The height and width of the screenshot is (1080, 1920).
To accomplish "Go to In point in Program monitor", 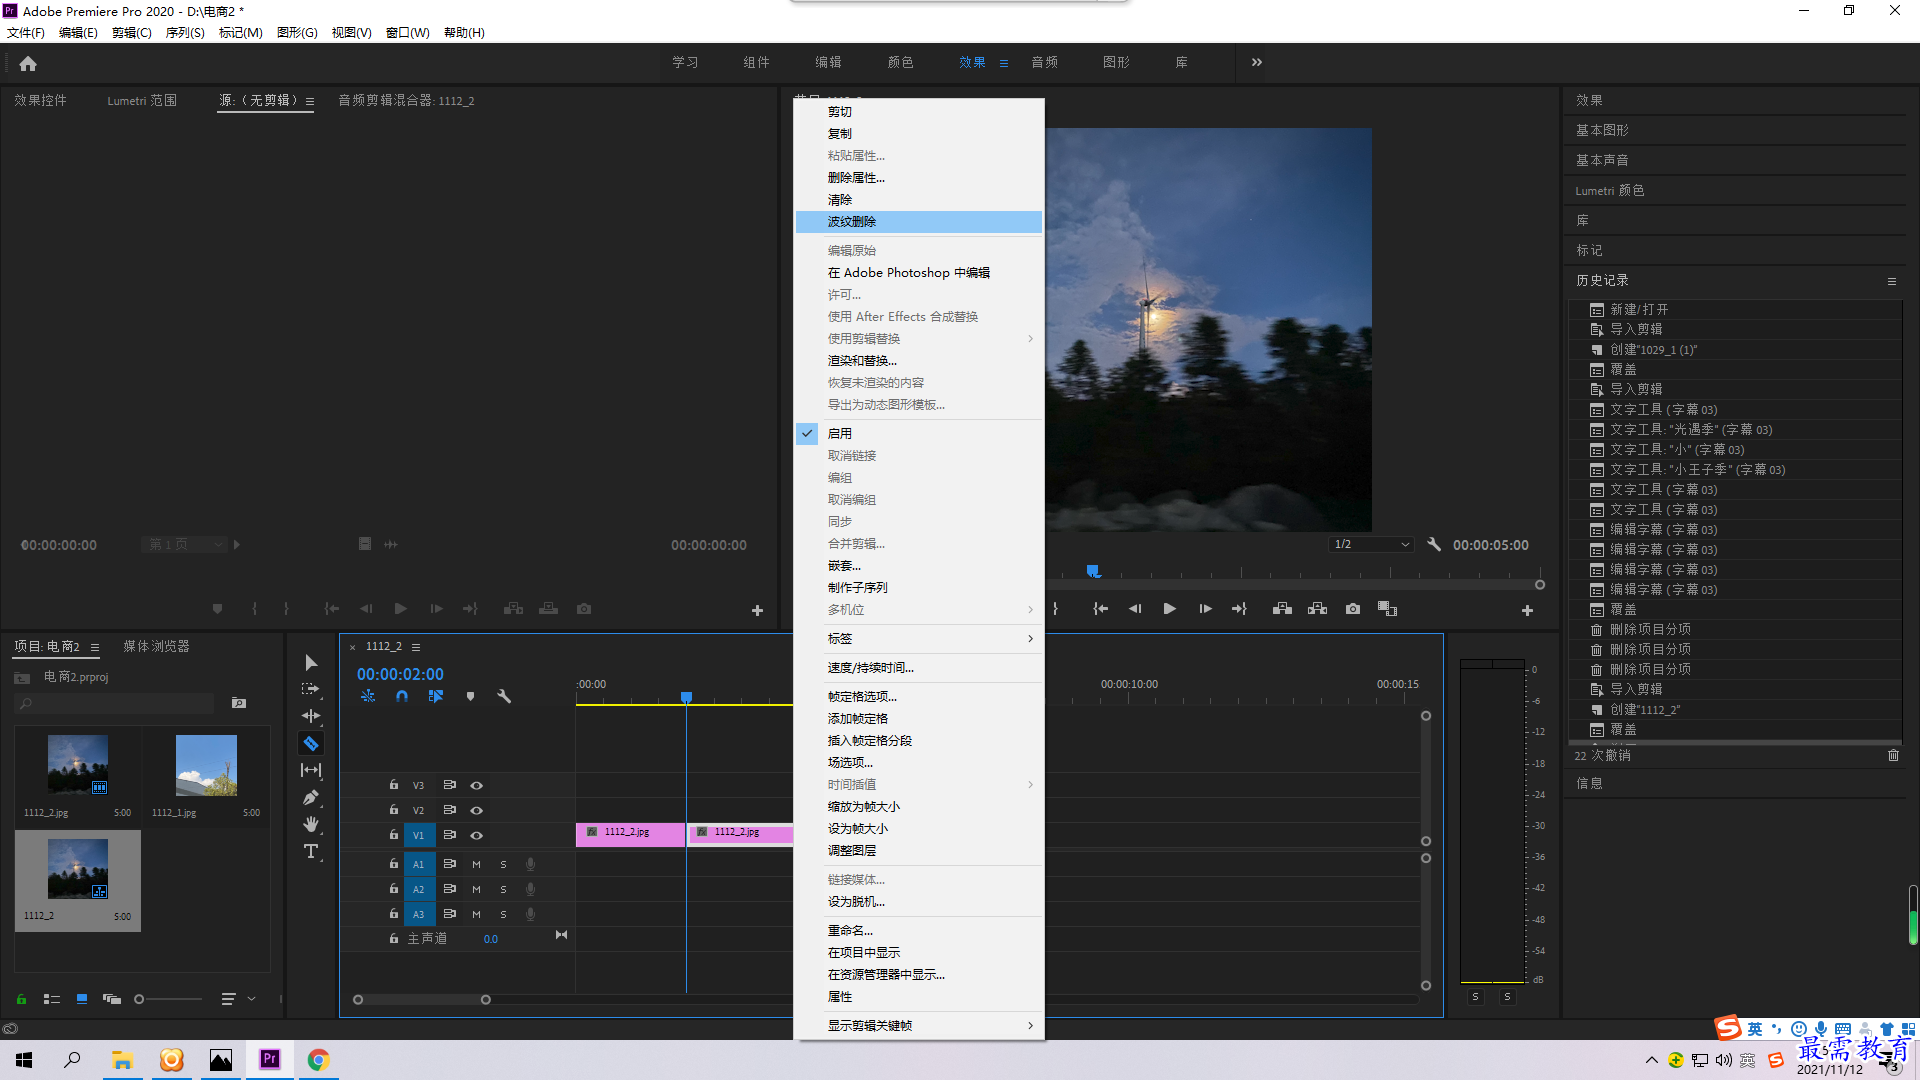I will (1100, 609).
